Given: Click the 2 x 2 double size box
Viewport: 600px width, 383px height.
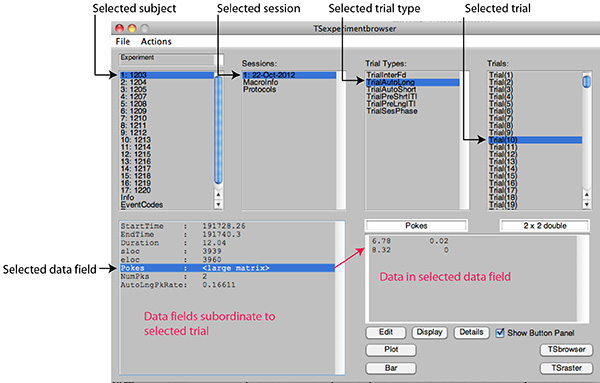Looking at the screenshot, I should pyautogui.click(x=545, y=226).
